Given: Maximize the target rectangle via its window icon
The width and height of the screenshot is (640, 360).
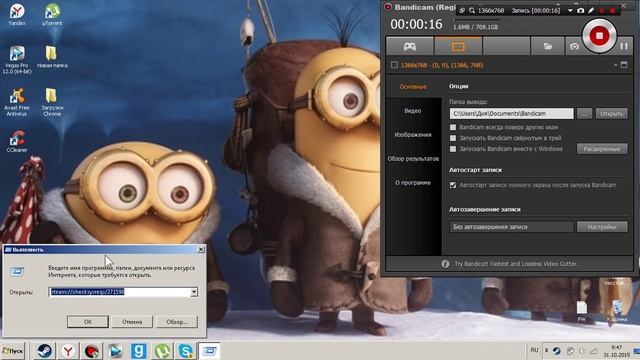Looking at the screenshot, I should [624, 65].
